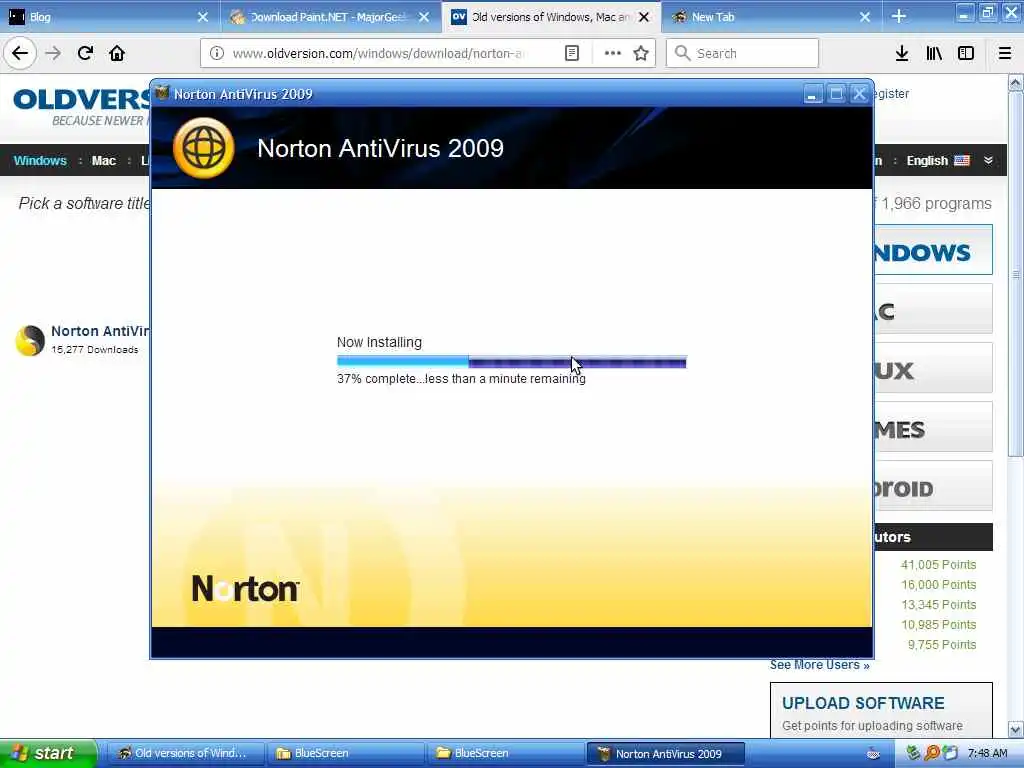
Task: Open the Firefox hamburger menu
Action: 1005,53
